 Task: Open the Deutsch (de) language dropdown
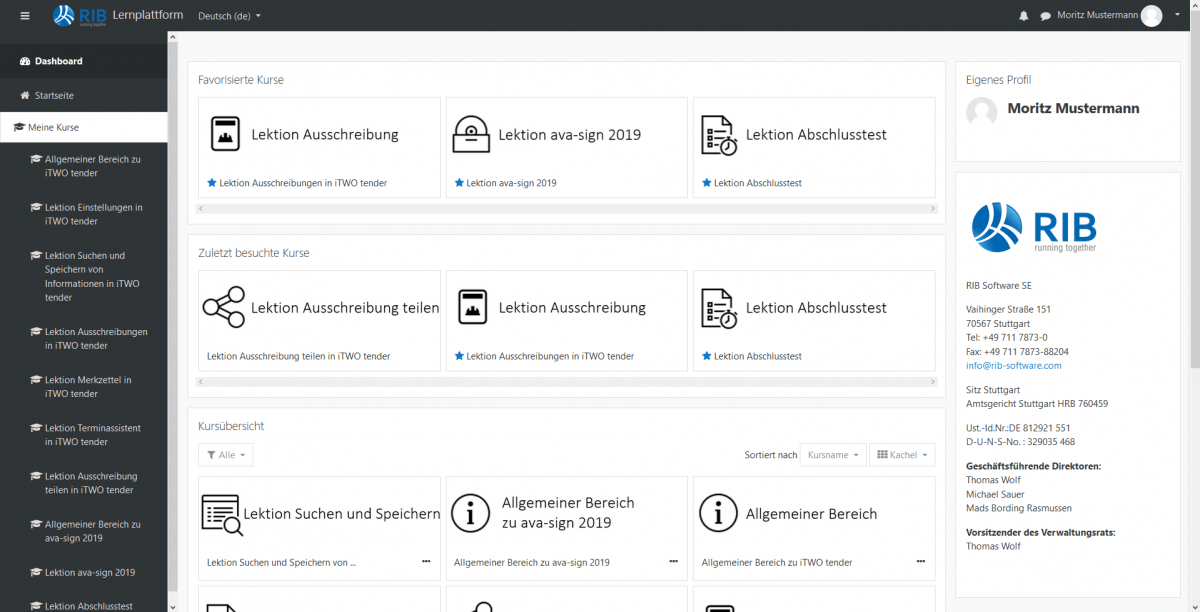click(x=229, y=16)
